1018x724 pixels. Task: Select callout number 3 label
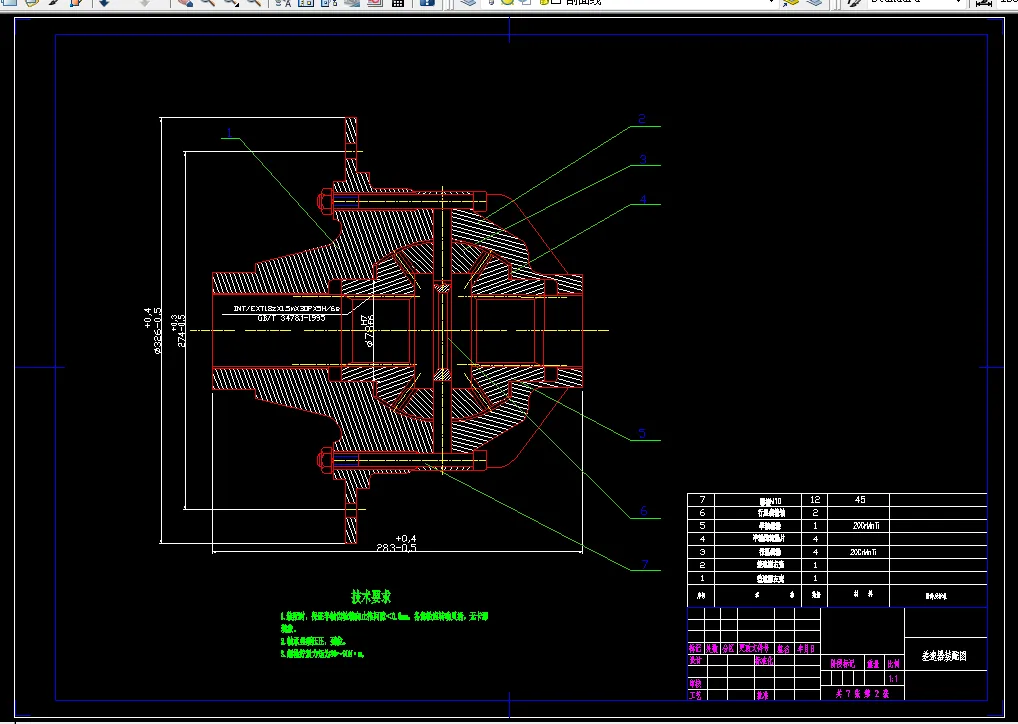(x=643, y=159)
